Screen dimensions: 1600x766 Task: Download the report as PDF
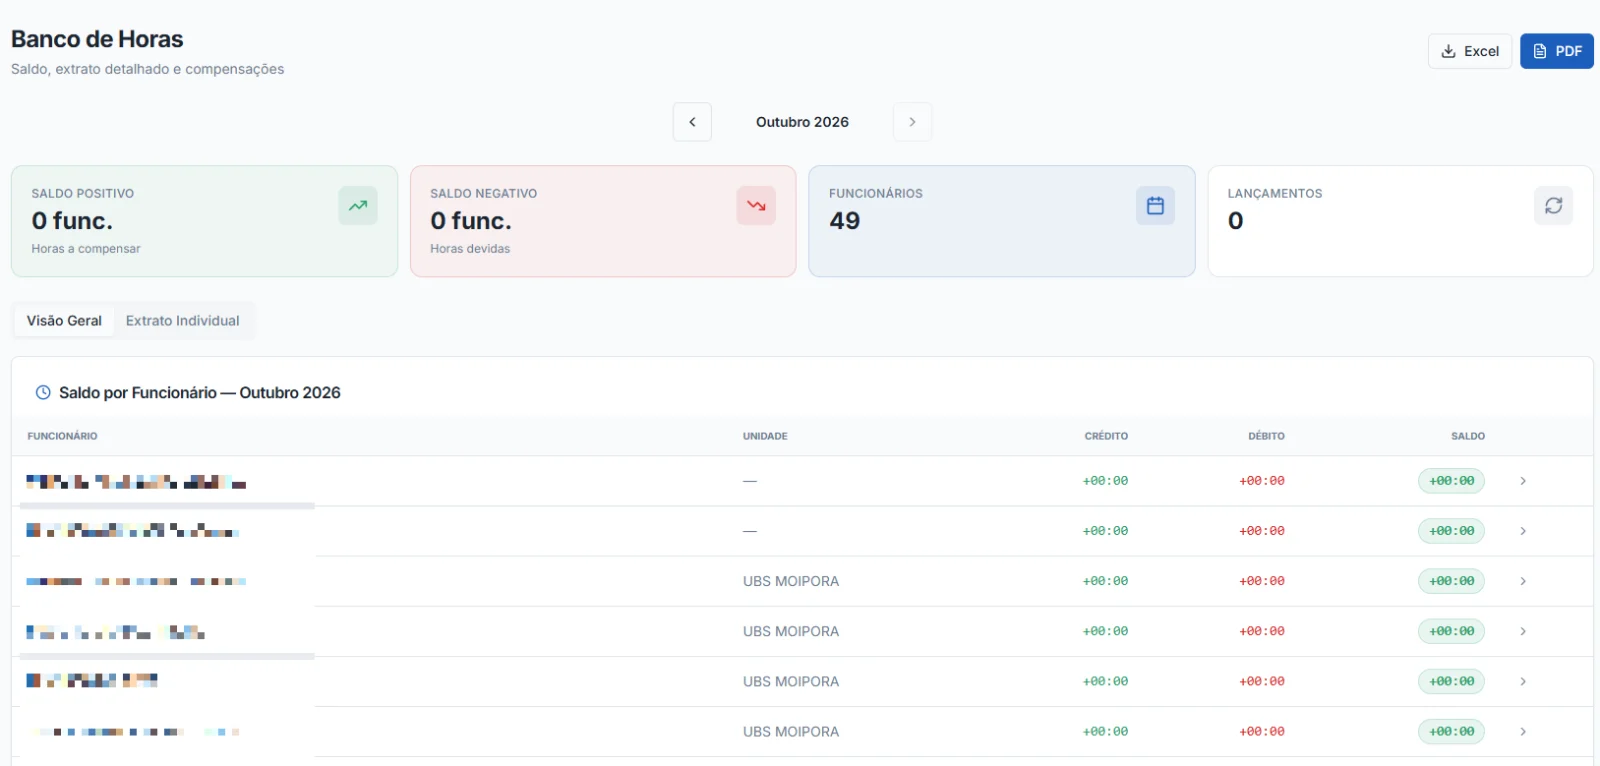tap(1557, 51)
